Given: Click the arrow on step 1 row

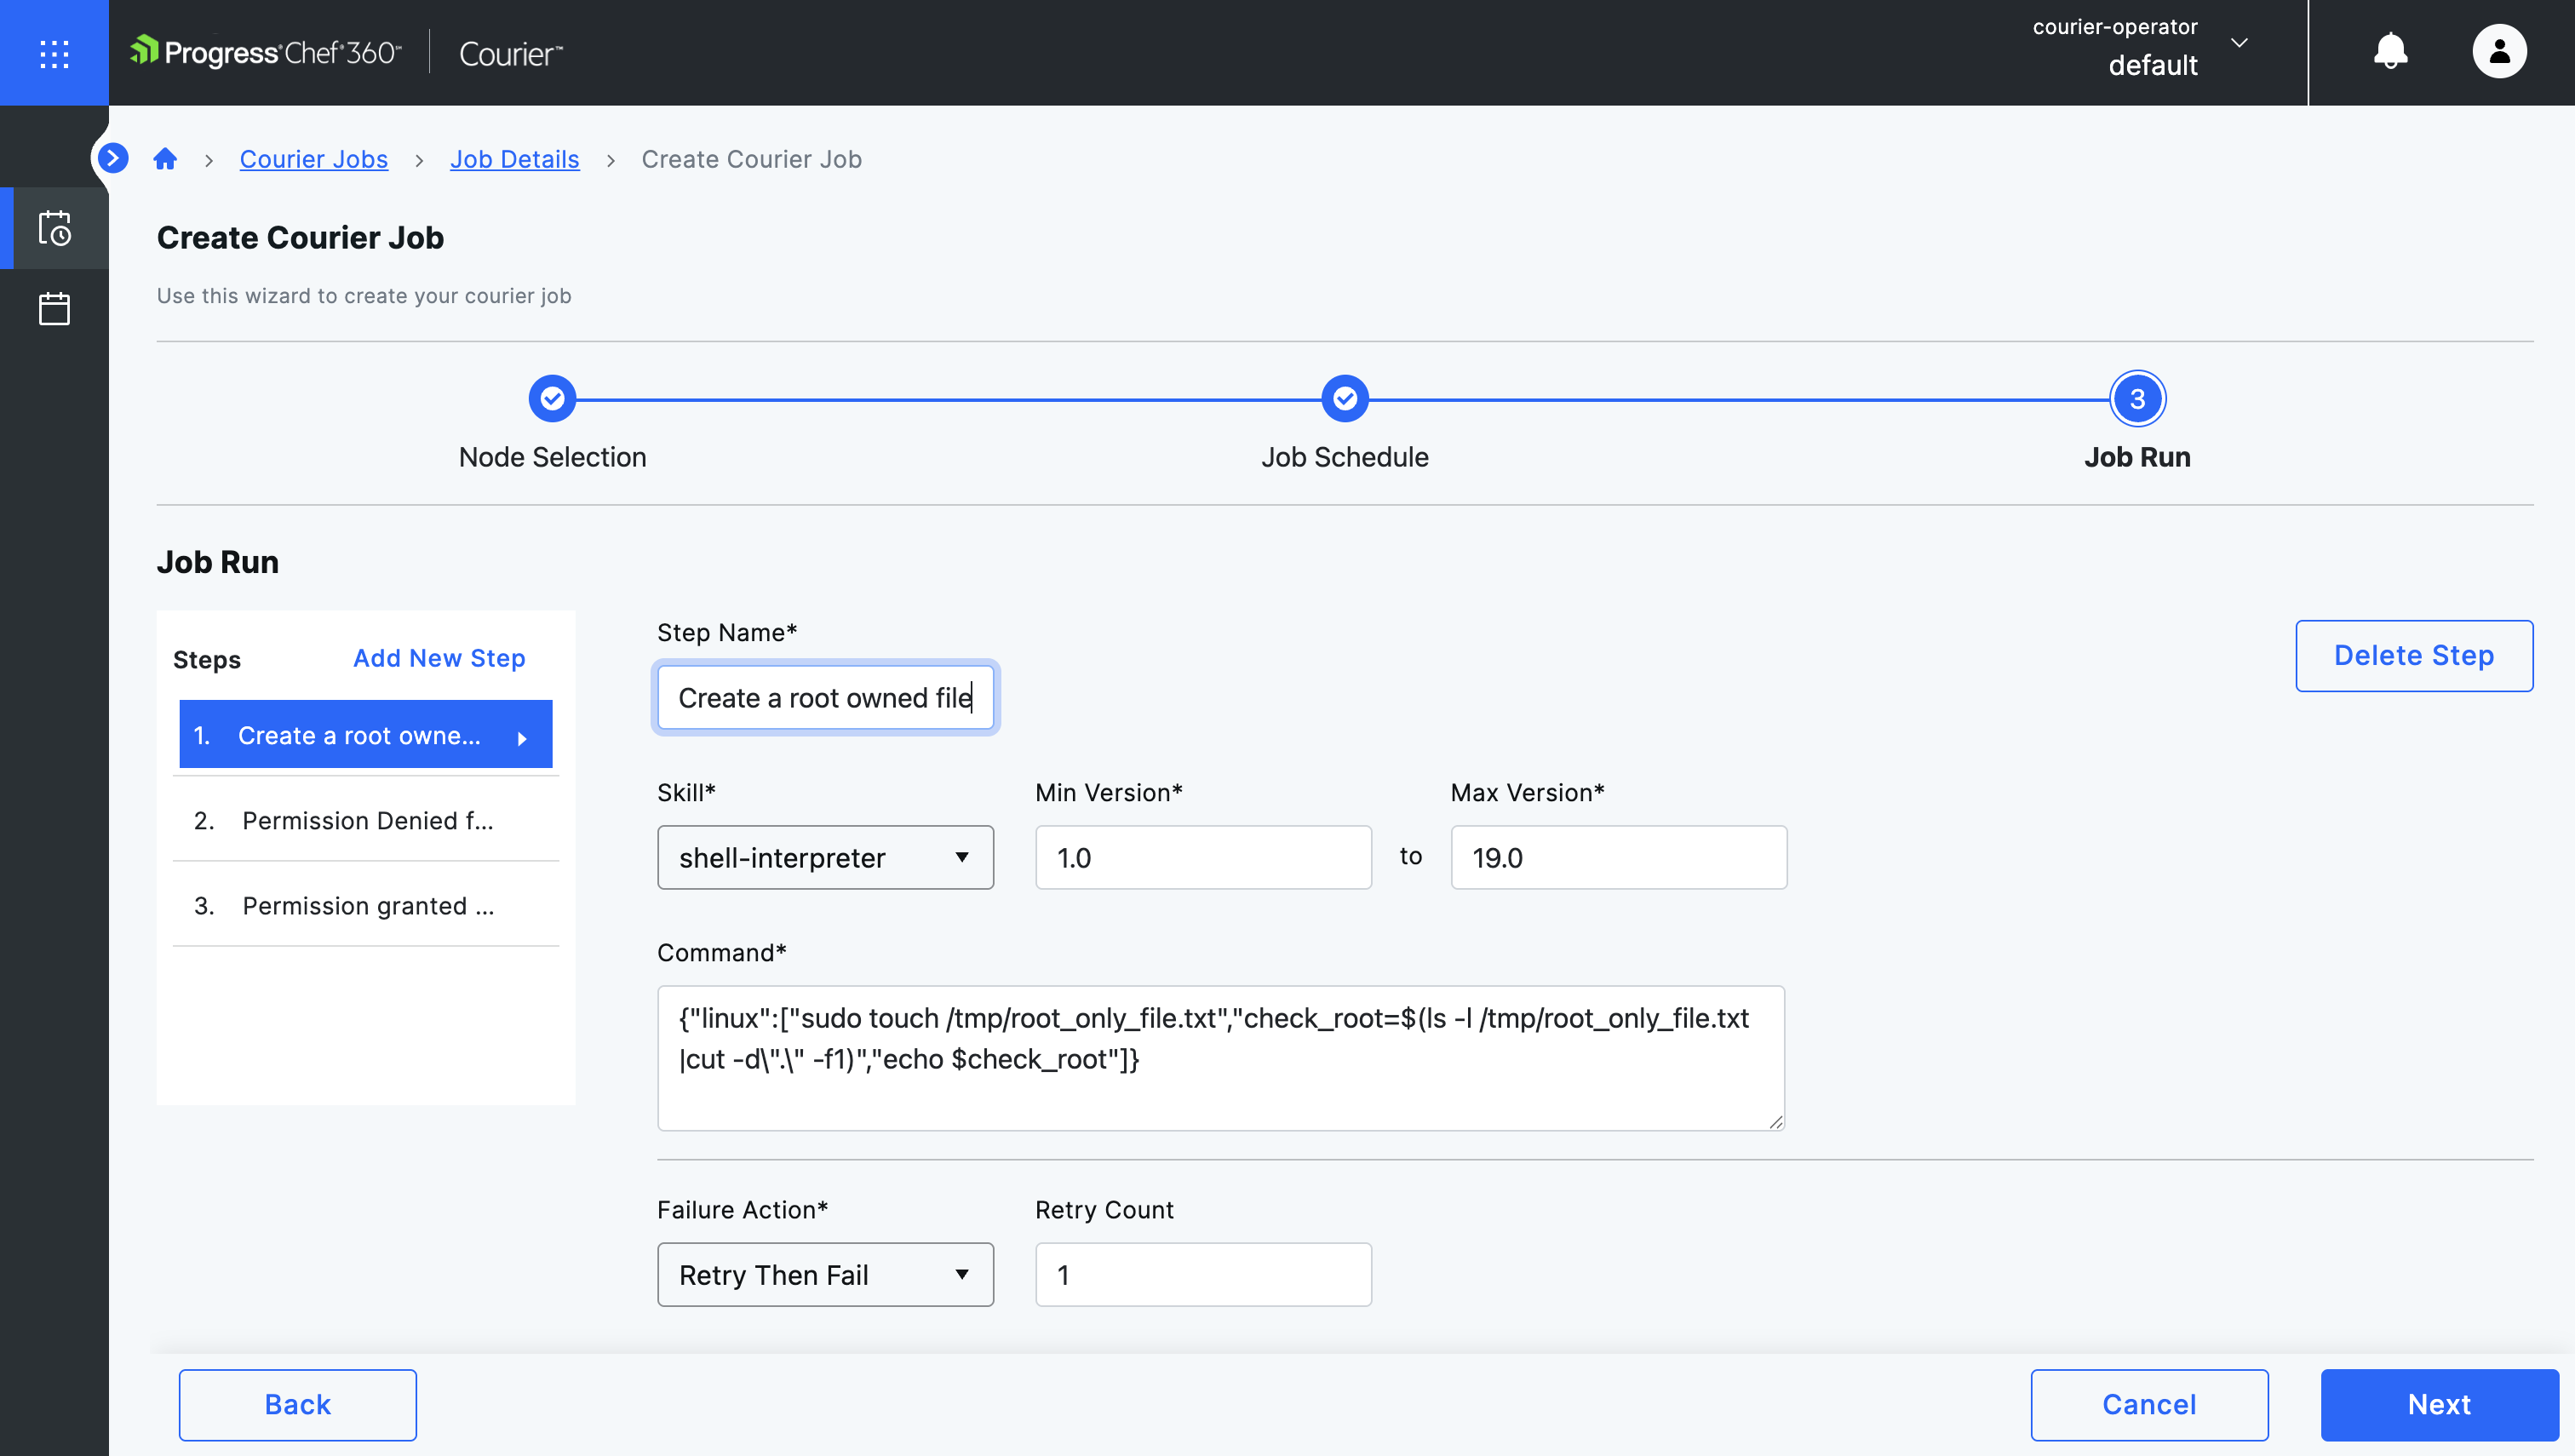Looking at the screenshot, I should pos(522,738).
